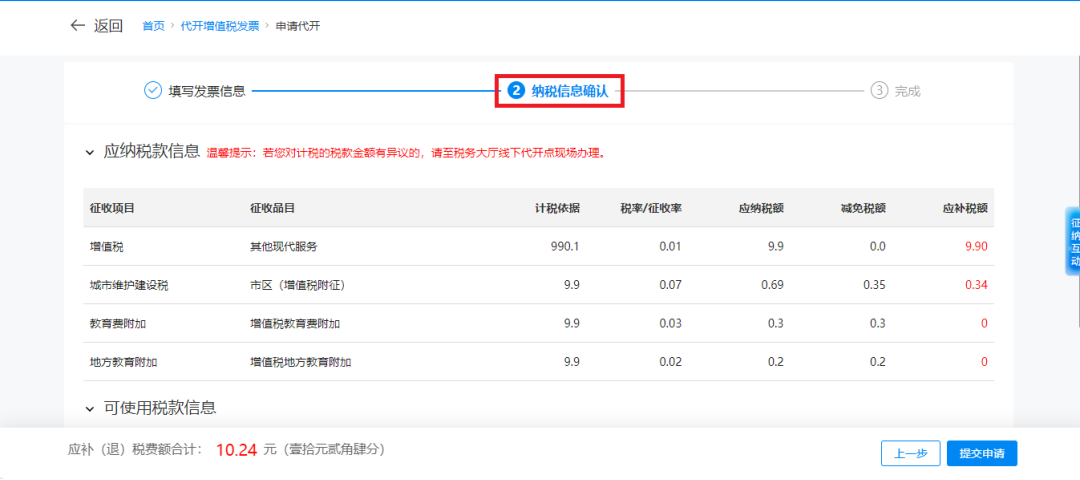The height and width of the screenshot is (480, 1080).
Task: Click the 市区（增值税附征） cell
Action: click(x=298, y=285)
